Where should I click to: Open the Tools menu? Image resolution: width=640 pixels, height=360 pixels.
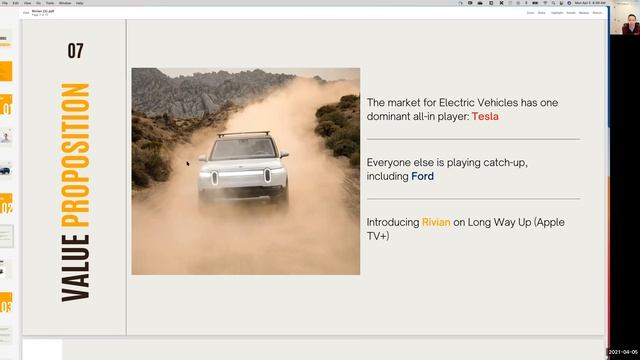50,3
